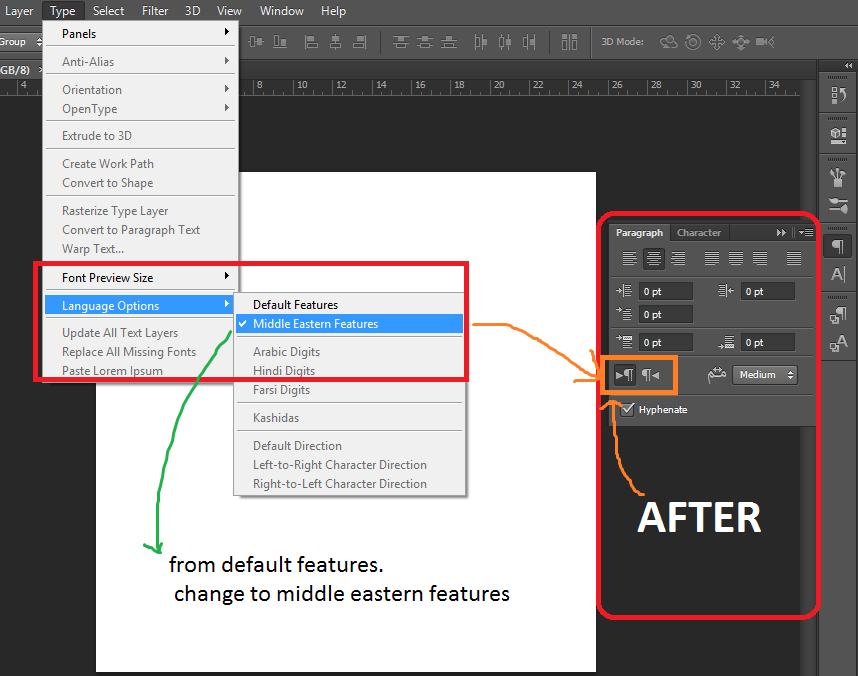
Task: Collapse panel with double-arrow button
Action: click(x=781, y=233)
